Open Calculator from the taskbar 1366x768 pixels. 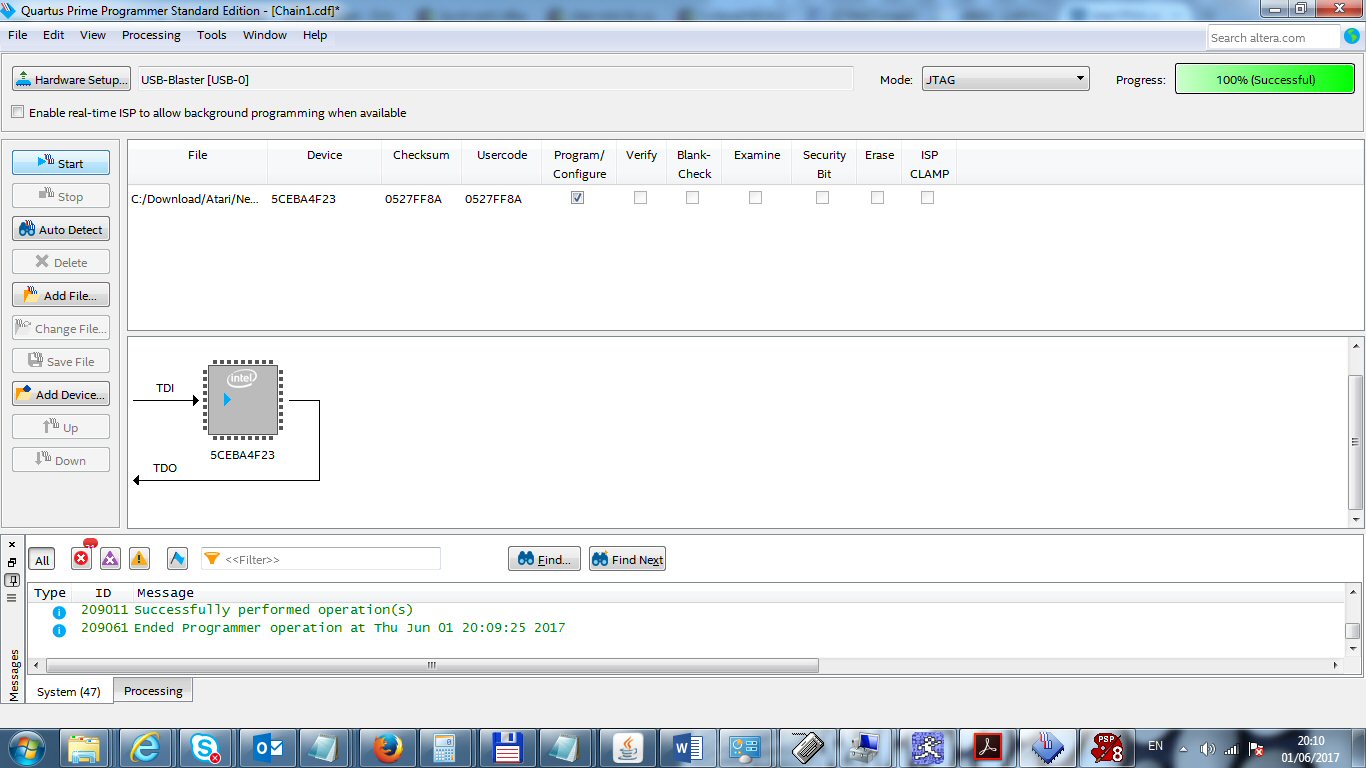tap(447, 748)
